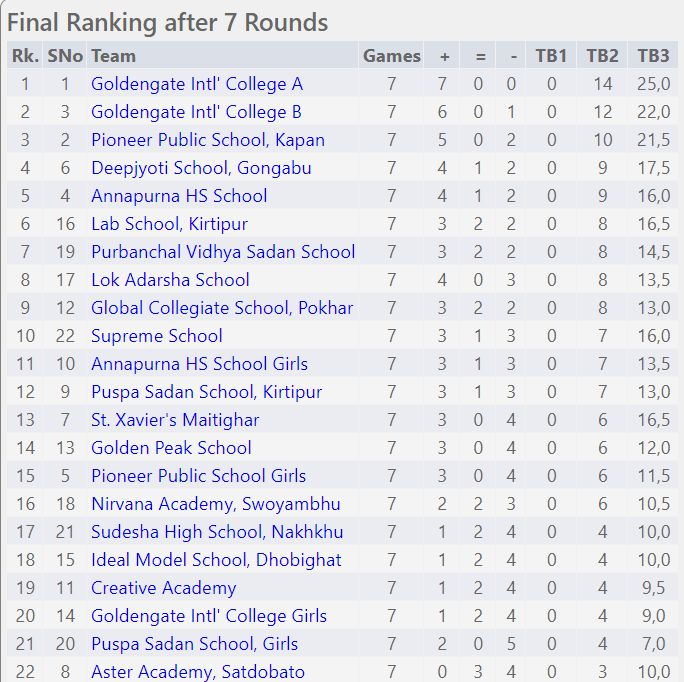Open Goldengate Intl' College Girls link
The height and width of the screenshot is (682, 684).
point(209,616)
